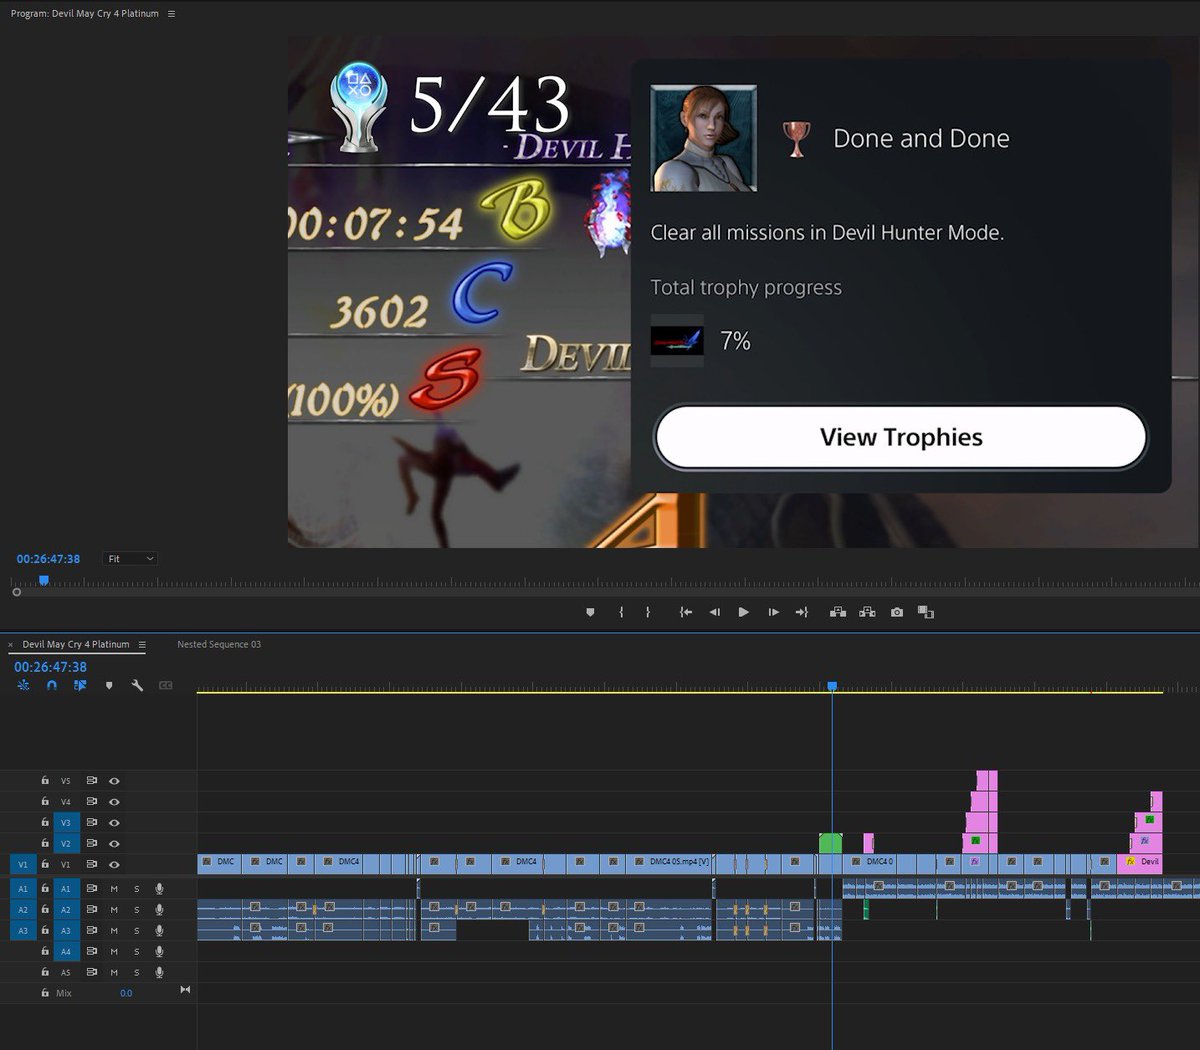Hide the V3 video track output
Viewport: 1200px width, 1050px height.
(114, 823)
